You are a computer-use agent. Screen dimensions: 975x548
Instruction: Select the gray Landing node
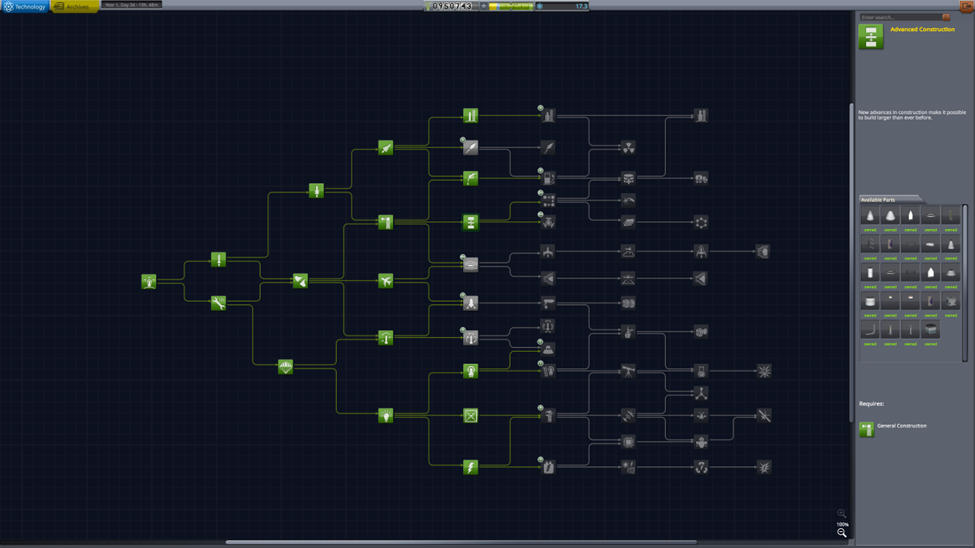point(471,303)
